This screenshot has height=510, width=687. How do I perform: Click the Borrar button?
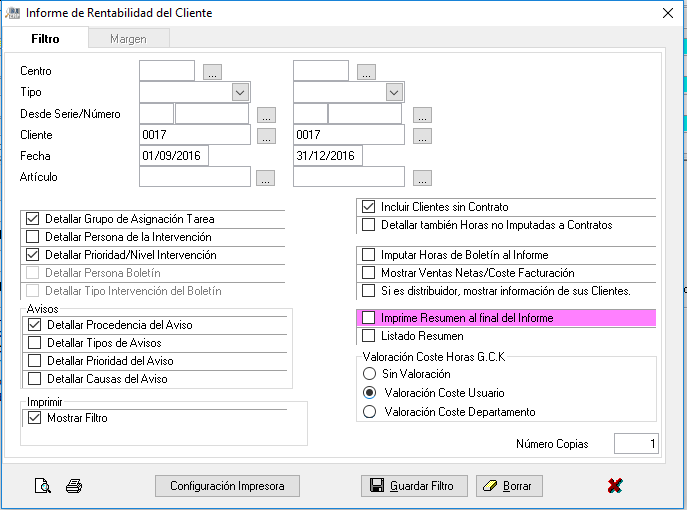click(509, 486)
